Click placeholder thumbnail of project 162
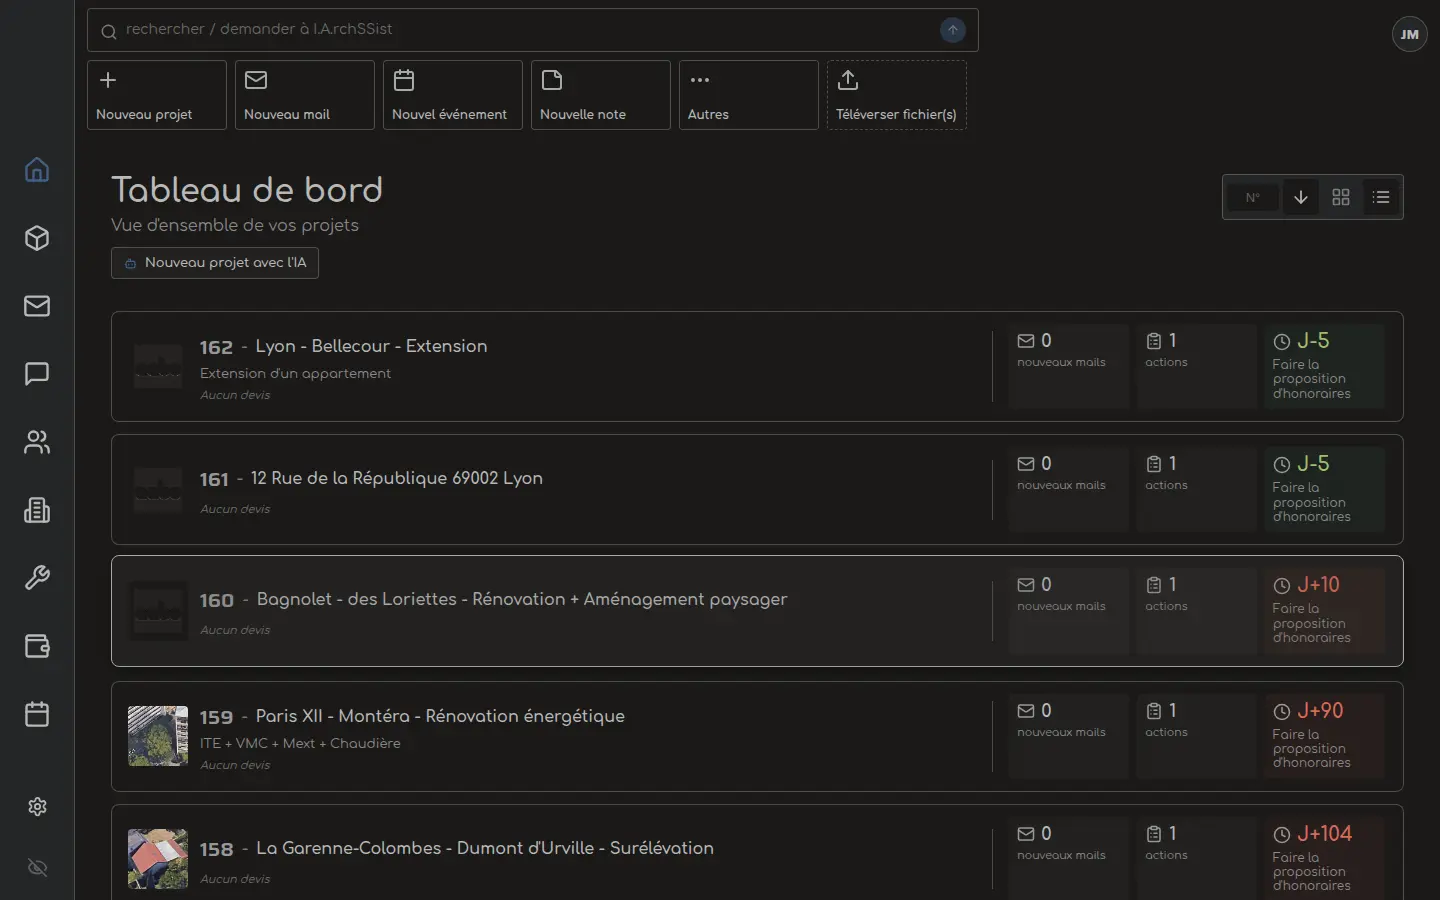The image size is (1440, 900). click(x=158, y=367)
